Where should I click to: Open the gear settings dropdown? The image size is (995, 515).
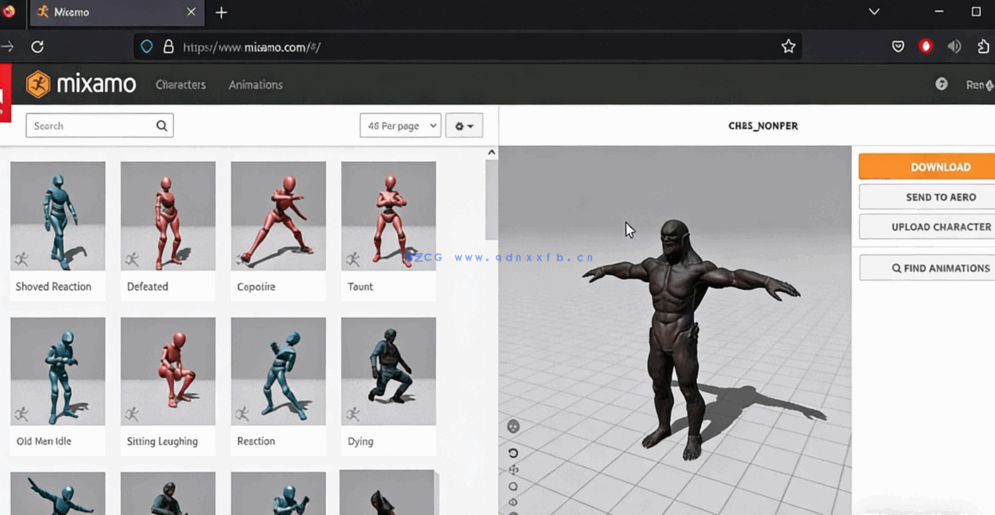coord(464,126)
